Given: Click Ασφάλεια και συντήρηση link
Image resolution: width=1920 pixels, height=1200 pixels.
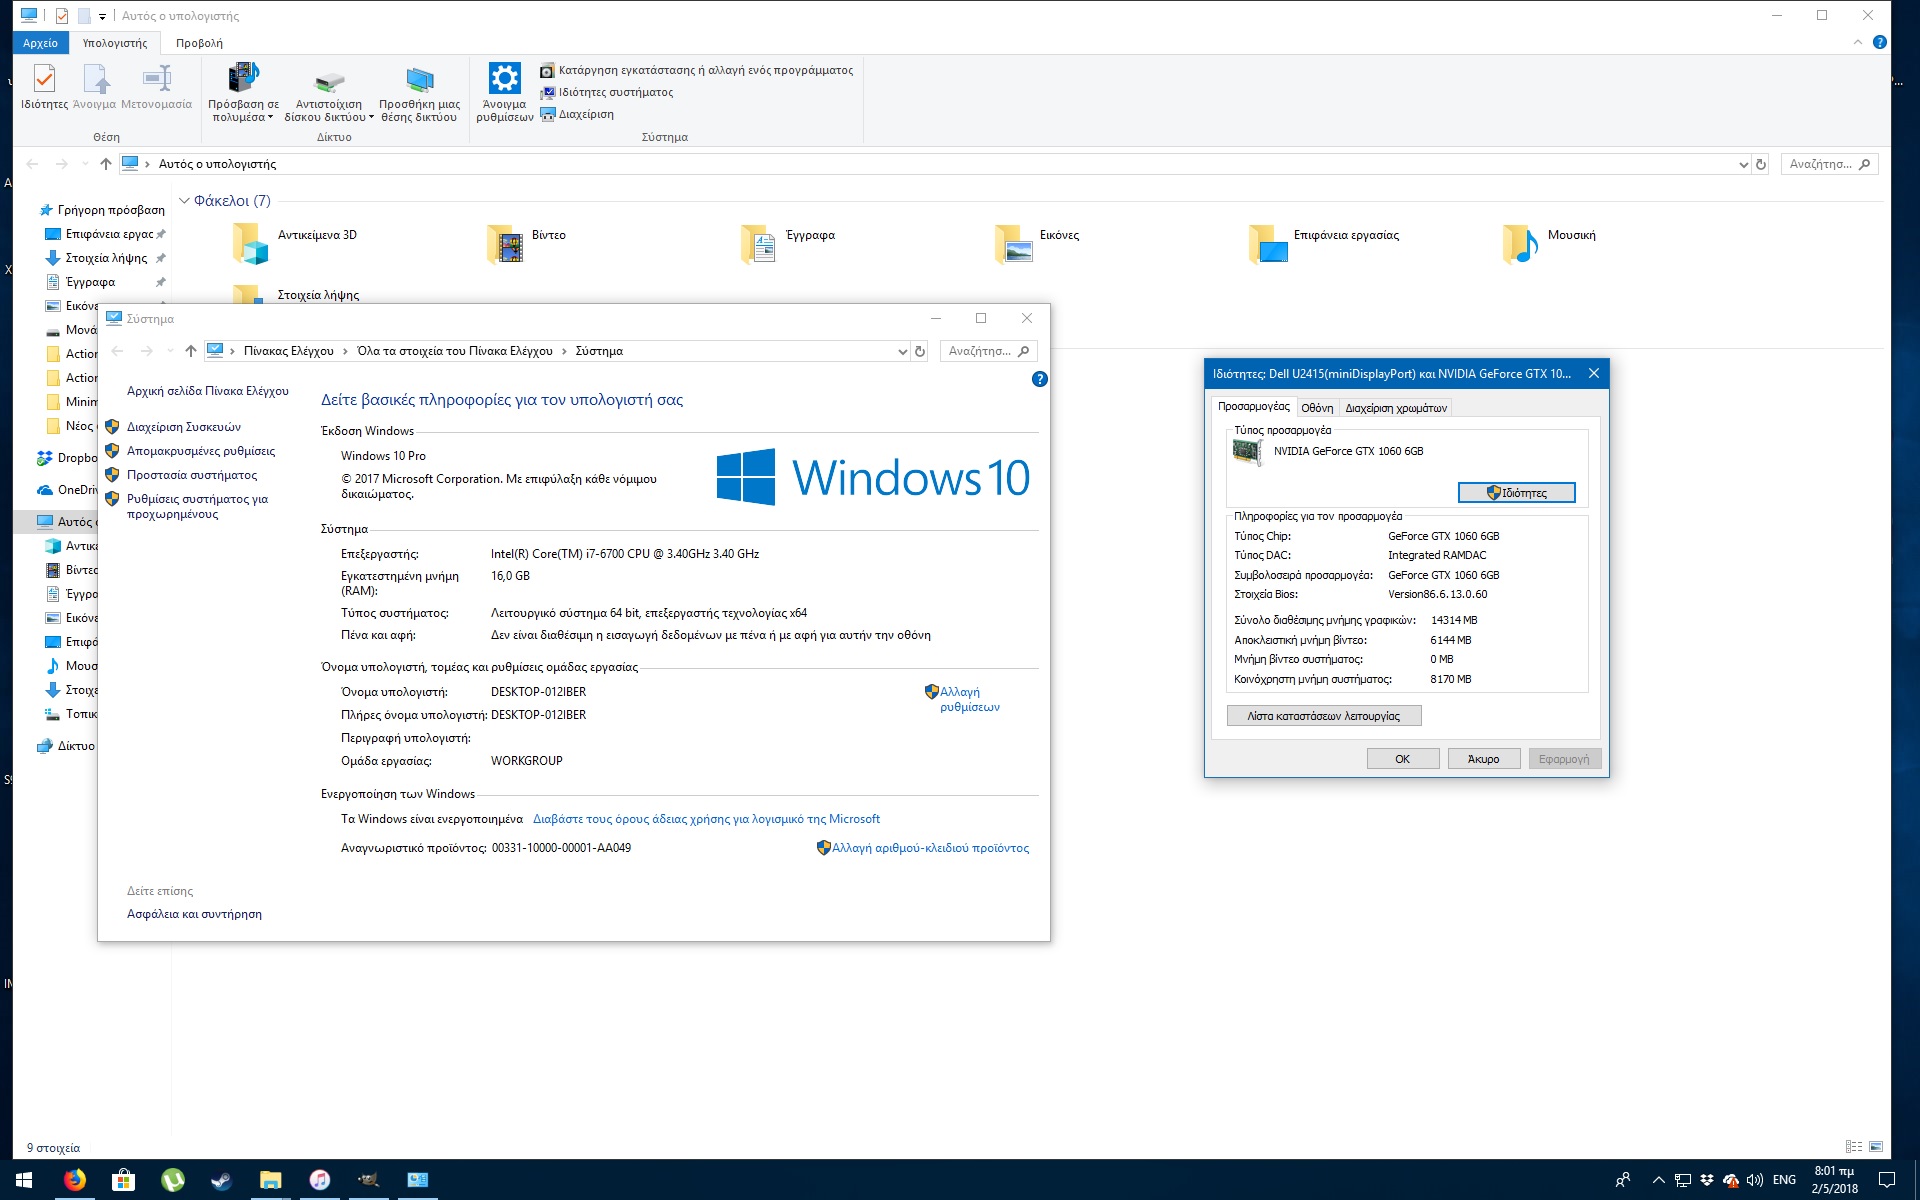Looking at the screenshot, I should point(194,914).
